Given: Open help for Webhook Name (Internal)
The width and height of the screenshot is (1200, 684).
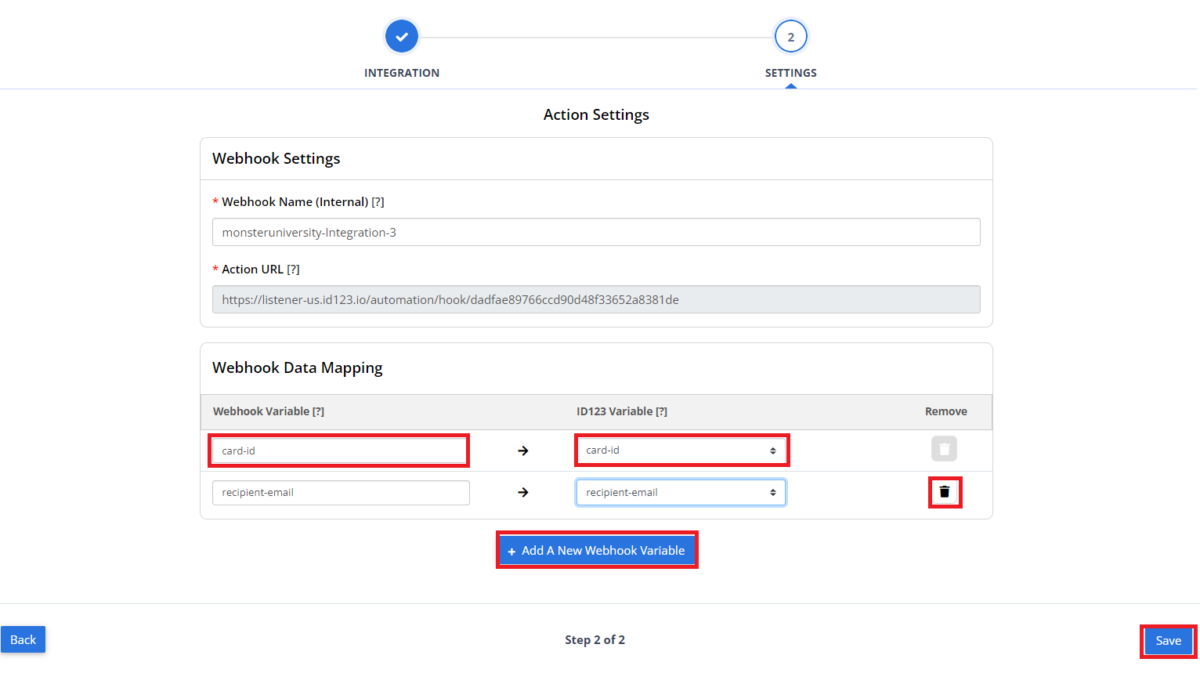Looking at the screenshot, I should [377, 201].
